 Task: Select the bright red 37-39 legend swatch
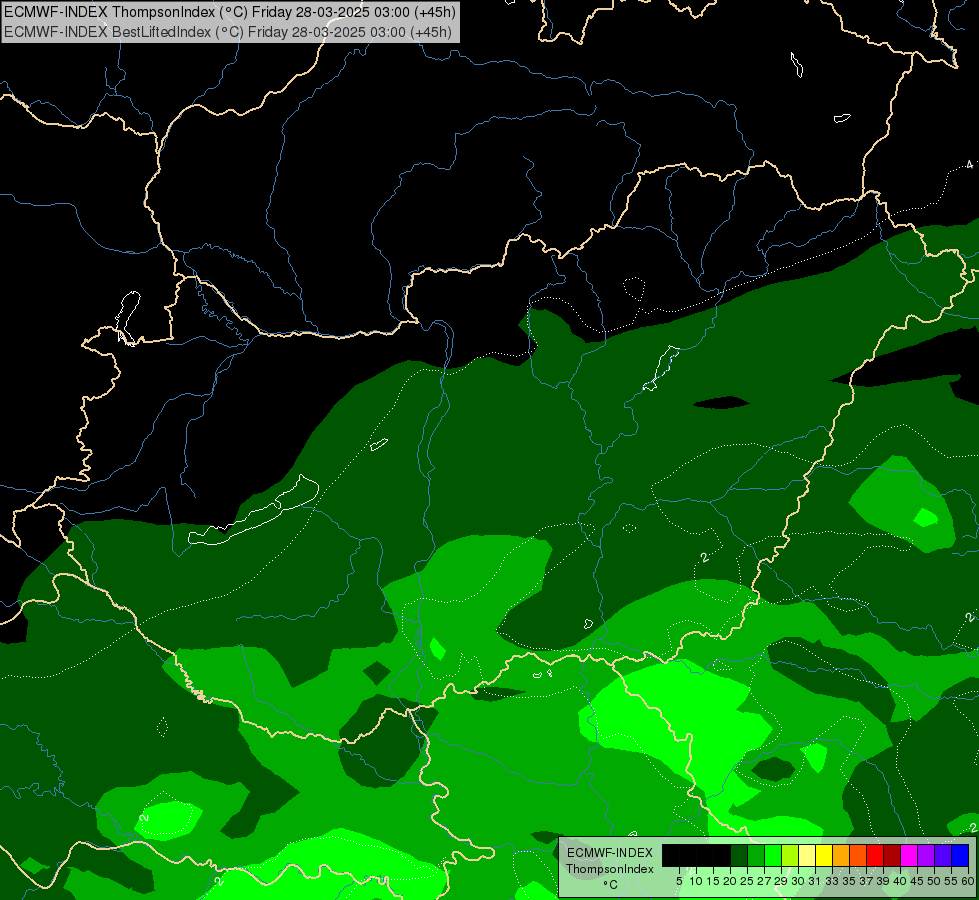875,855
